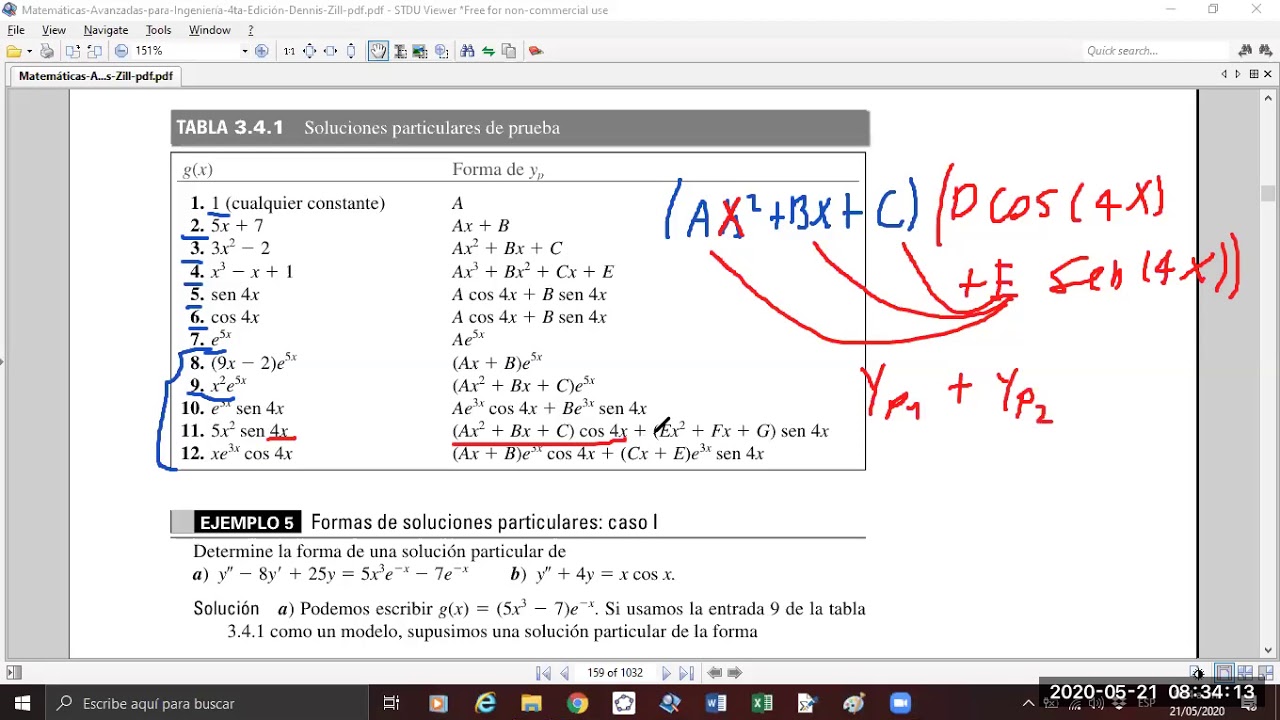This screenshot has width=1280, height=720.
Task: Open a file with the folder icon
Action: pos(13,51)
